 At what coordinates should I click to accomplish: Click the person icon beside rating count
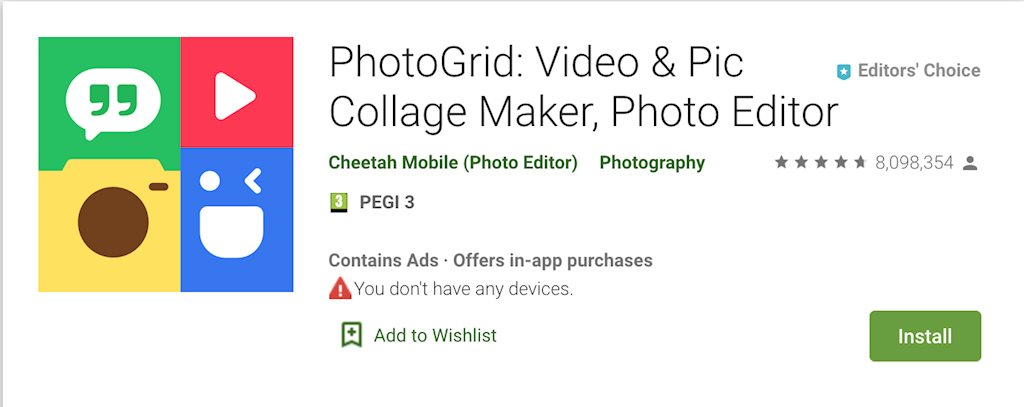tap(970, 163)
